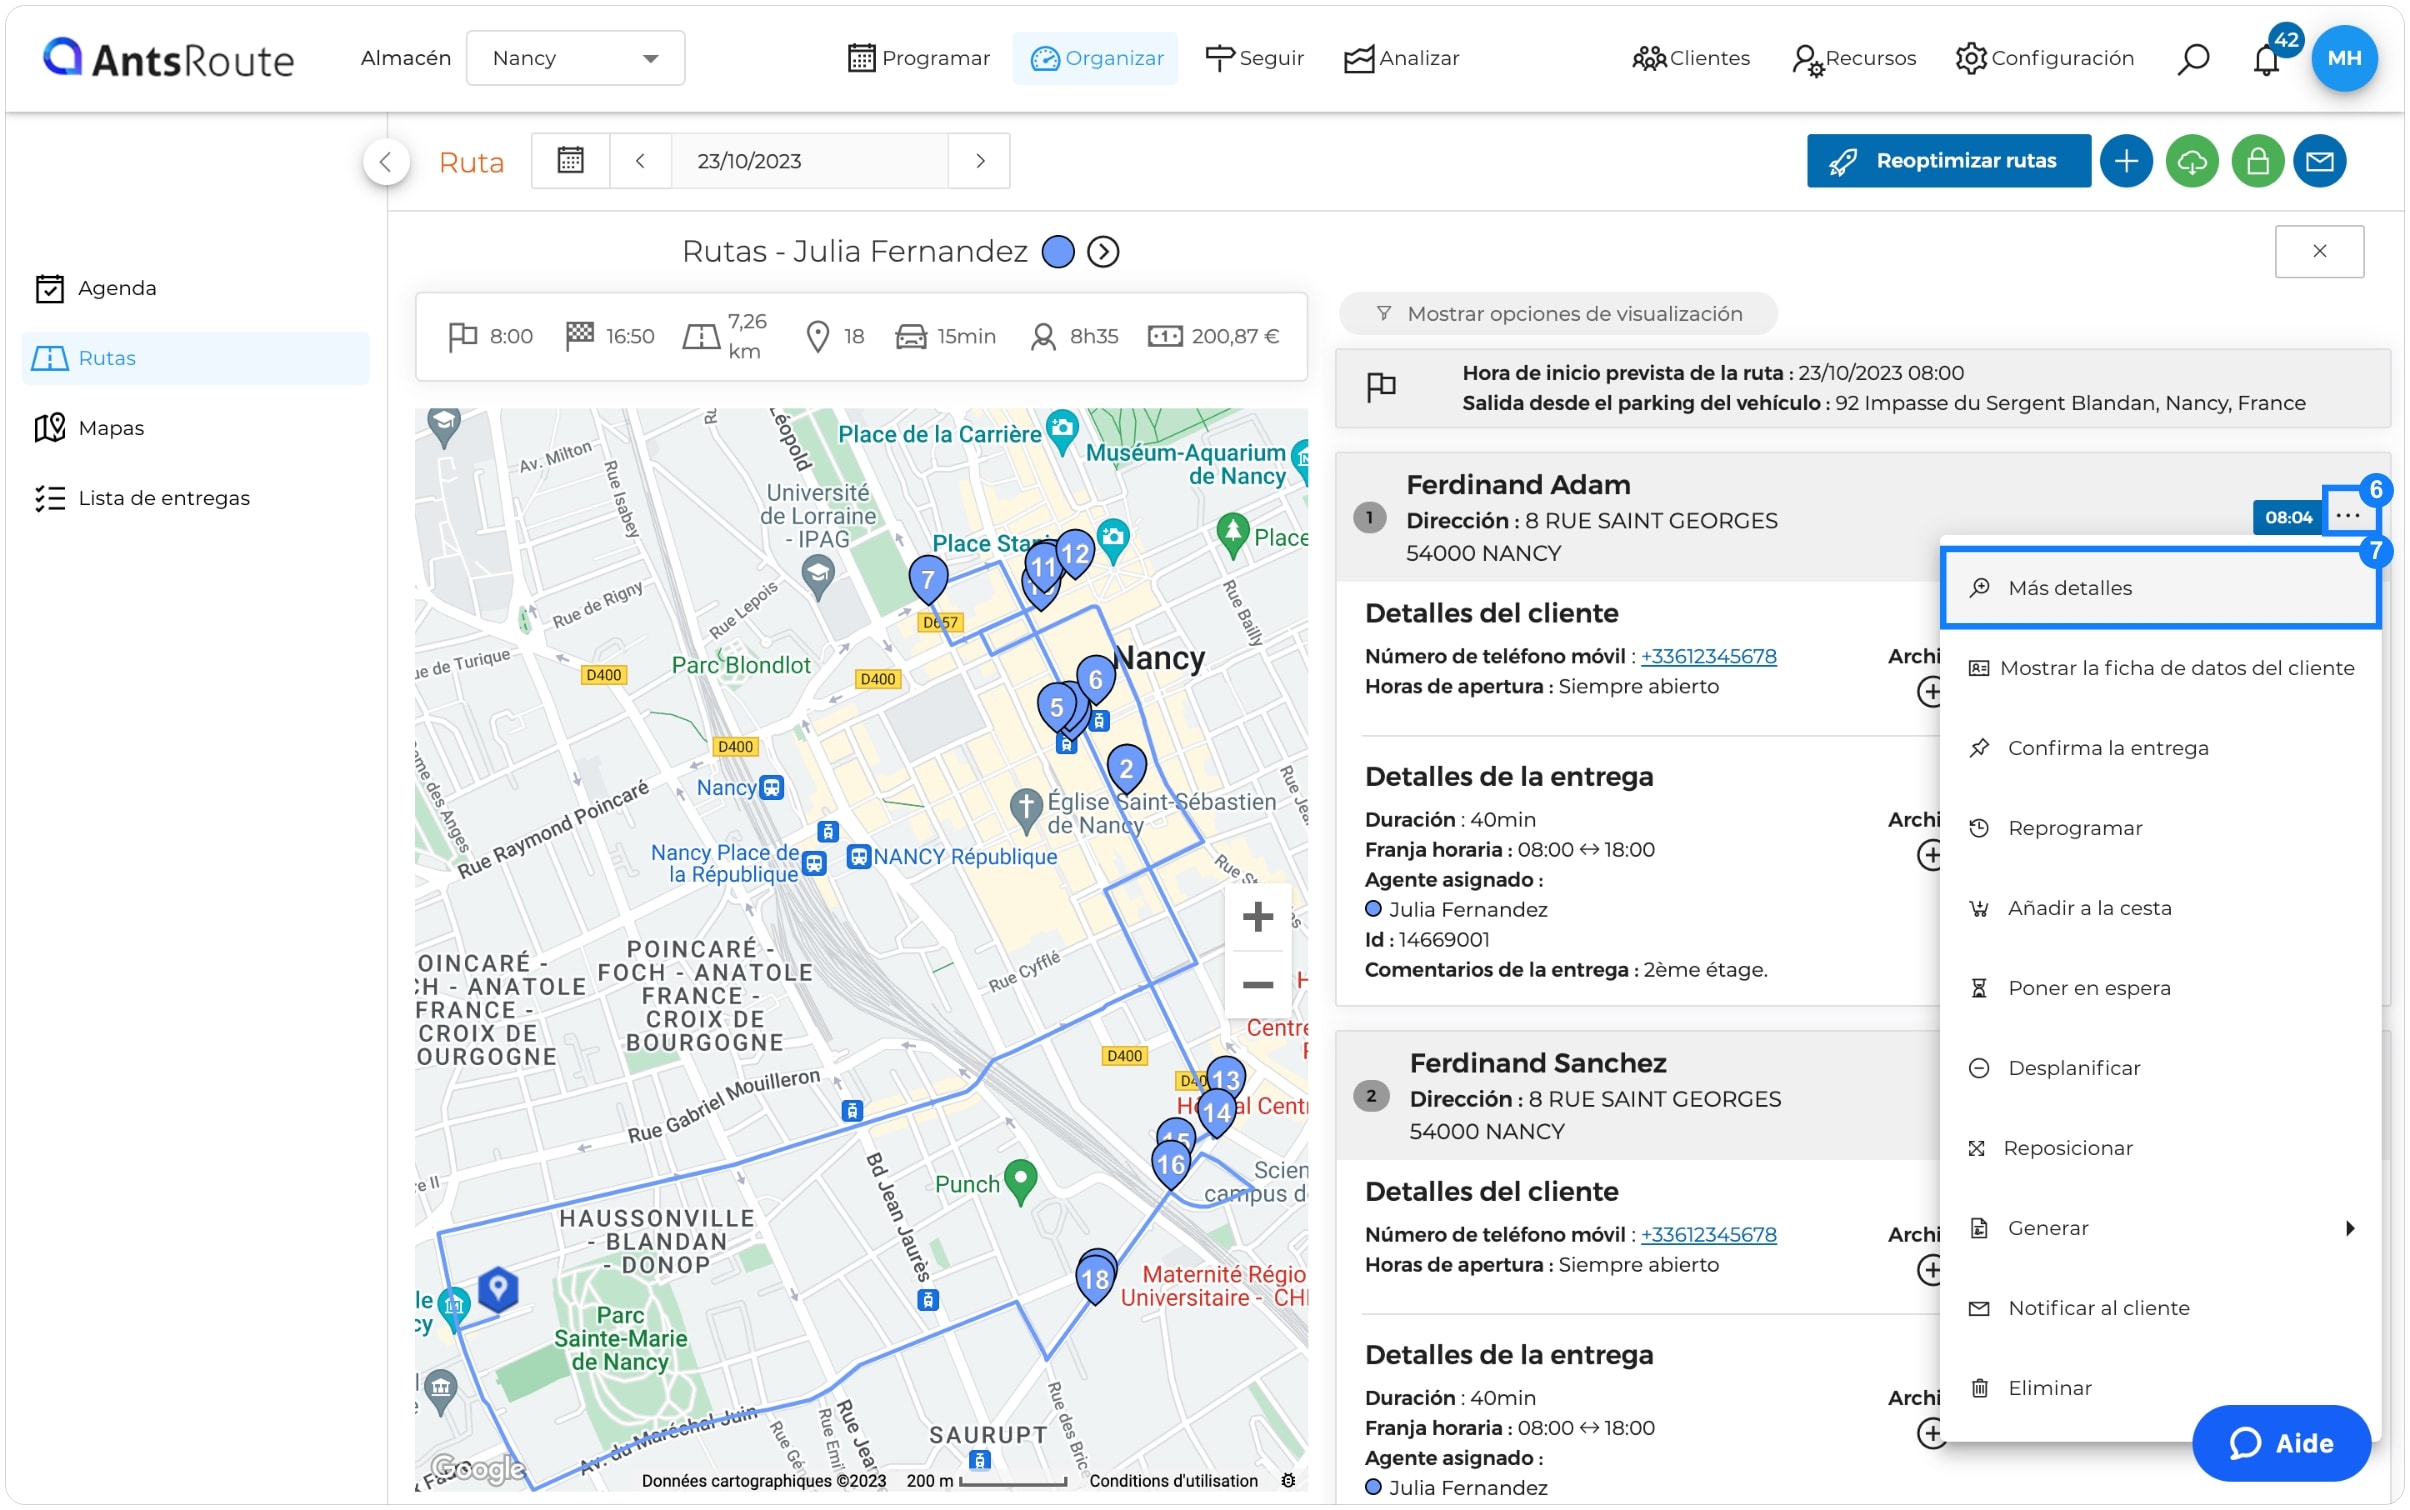The image size is (2410, 1510).
Task: Open the Aide chat button
Action: point(2280,1443)
